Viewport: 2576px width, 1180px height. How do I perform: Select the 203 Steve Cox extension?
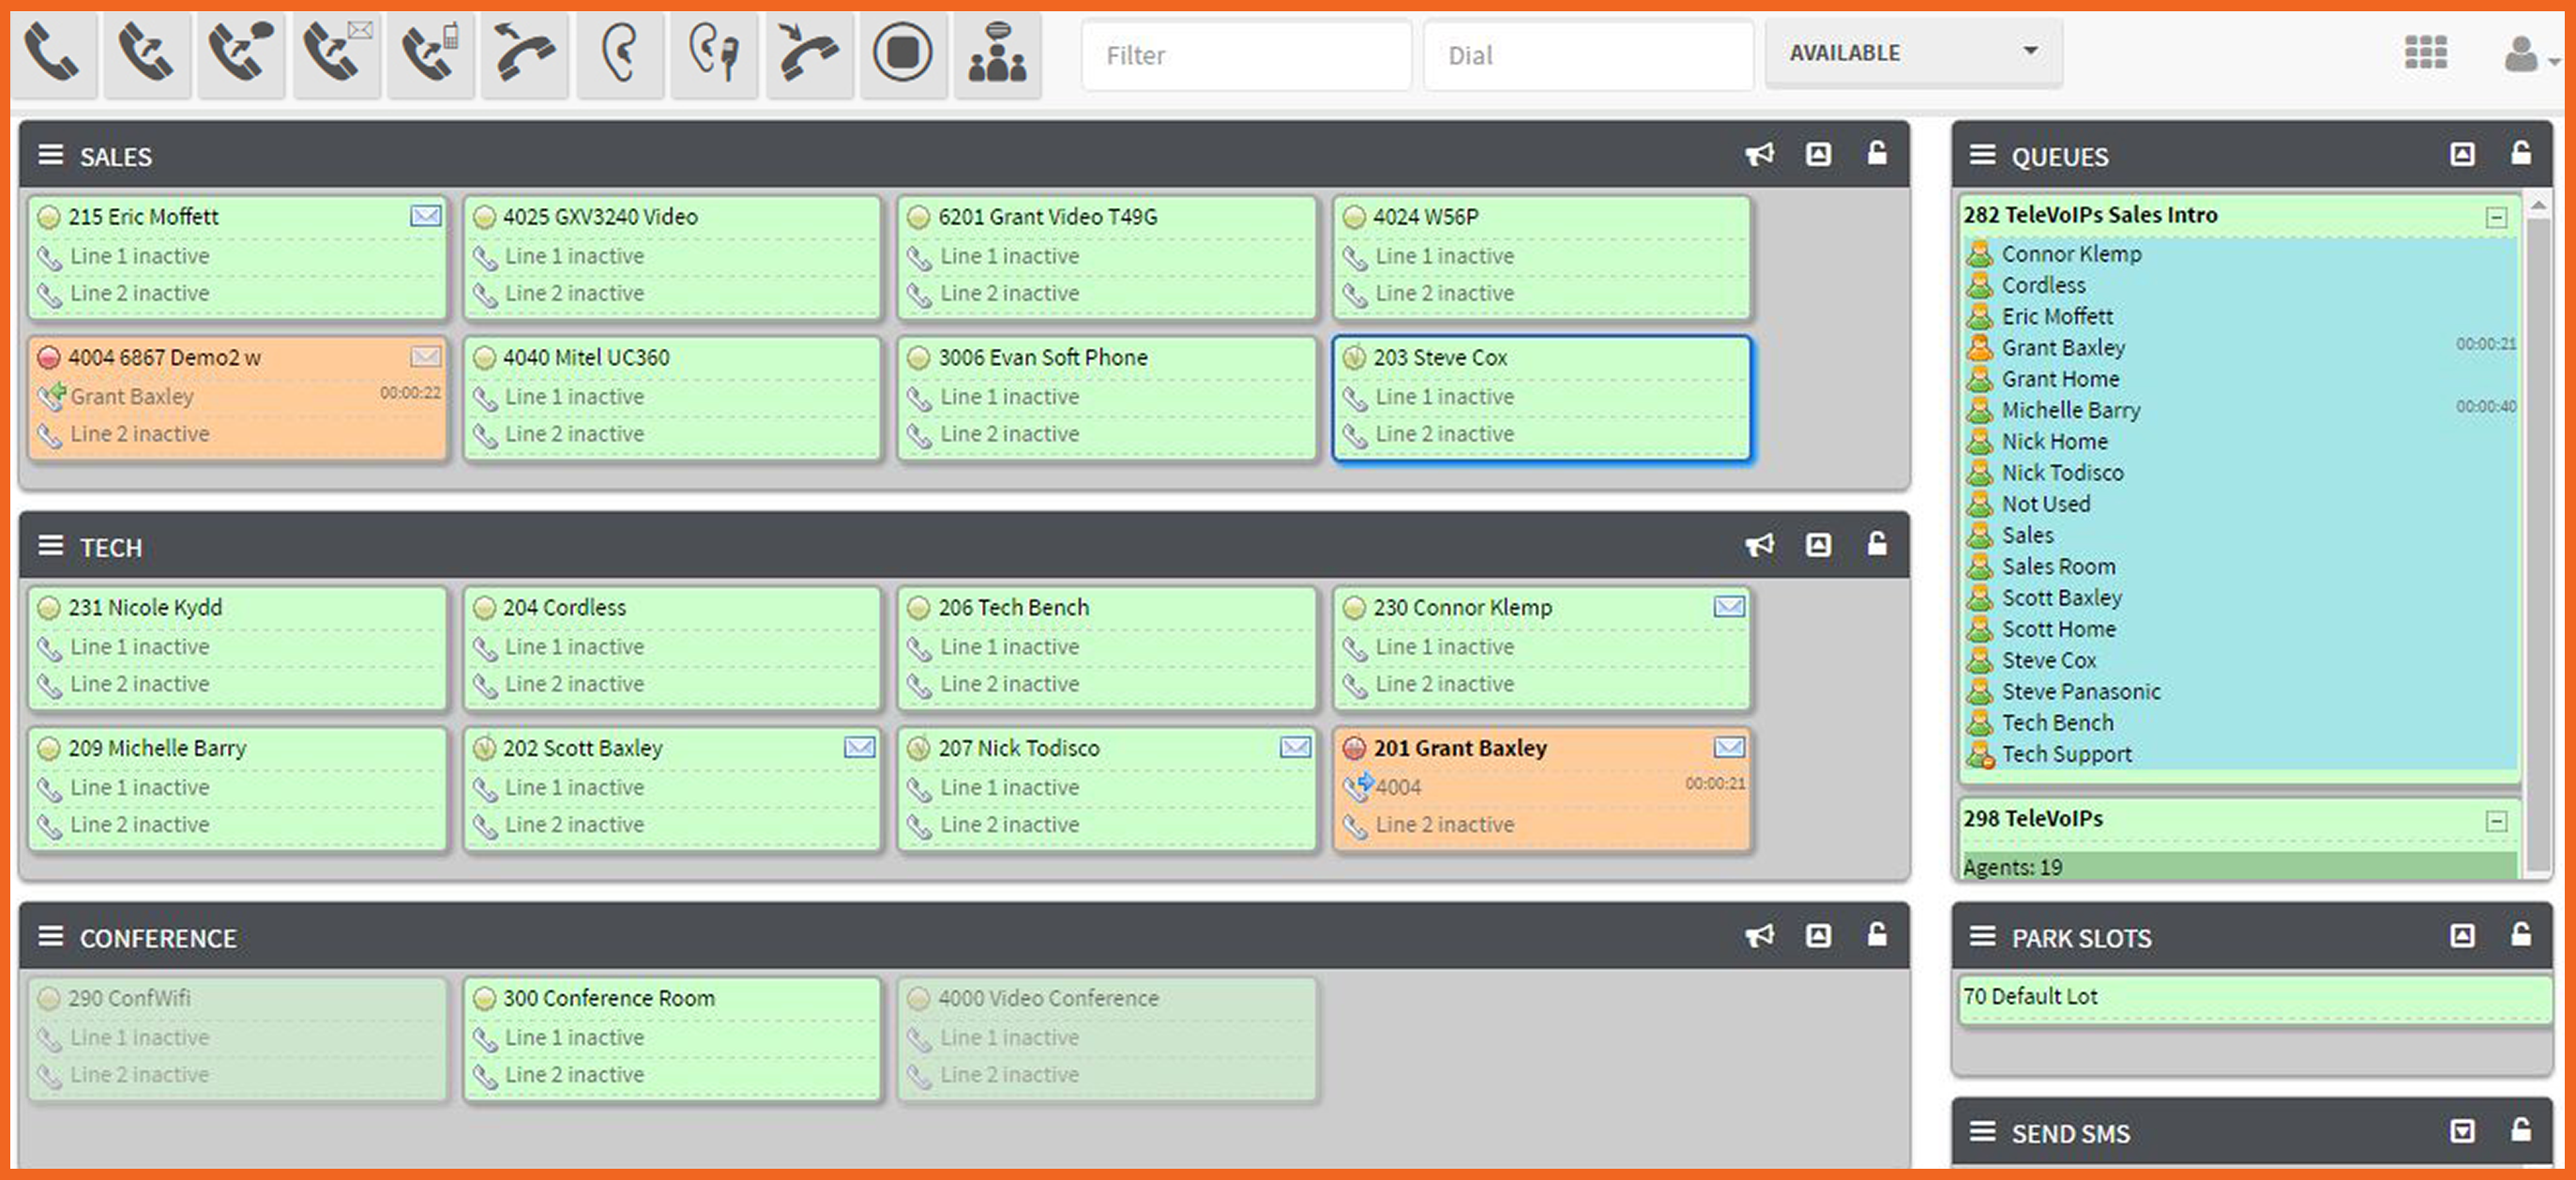click(1541, 398)
